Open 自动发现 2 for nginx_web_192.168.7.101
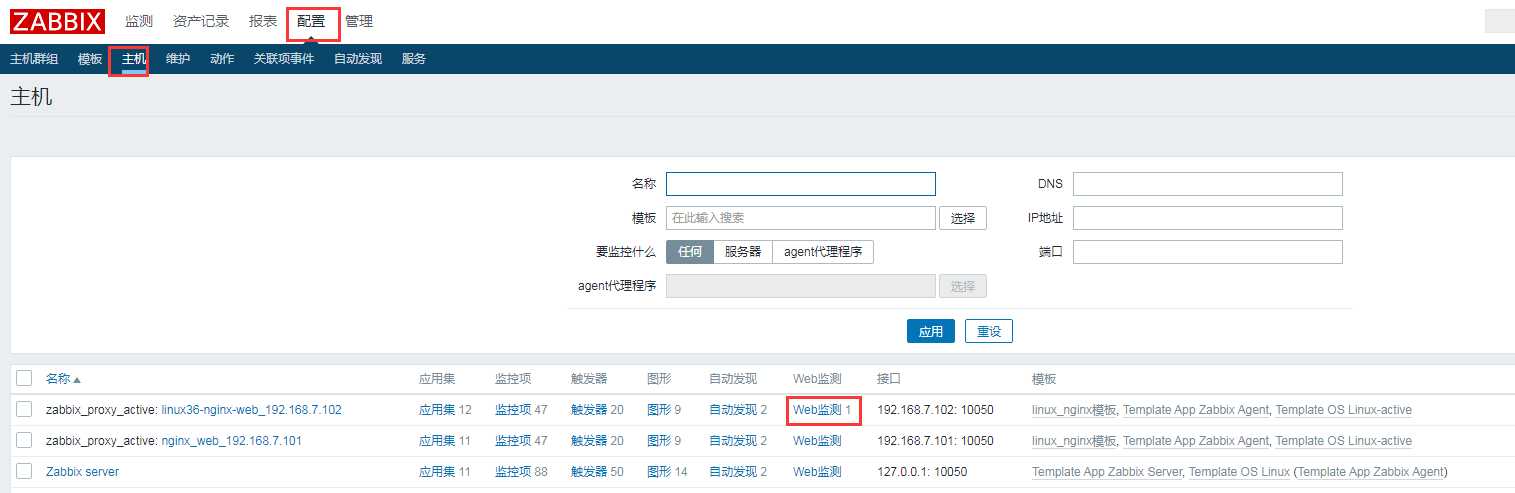This screenshot has height=493, width=1515. (733, 441)
